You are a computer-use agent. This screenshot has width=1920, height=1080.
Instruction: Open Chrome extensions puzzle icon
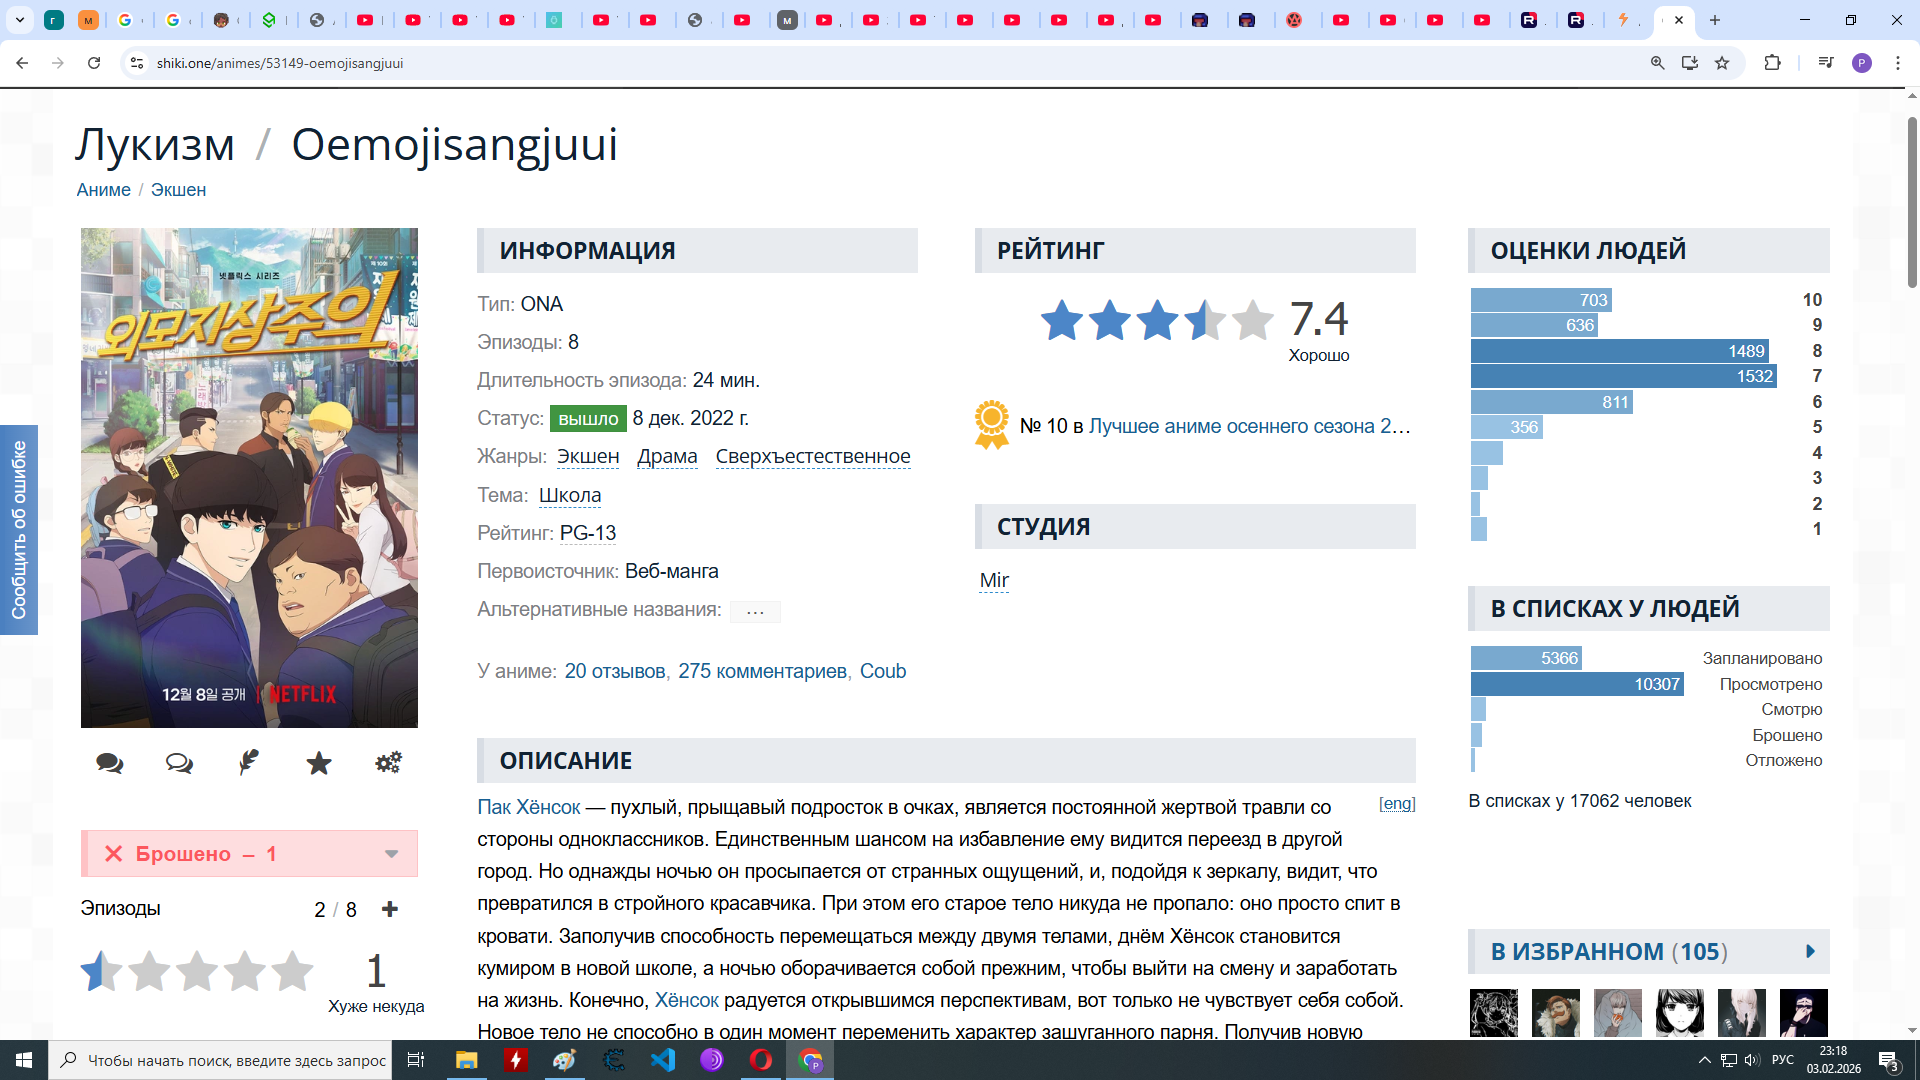tap(1772, 63)
